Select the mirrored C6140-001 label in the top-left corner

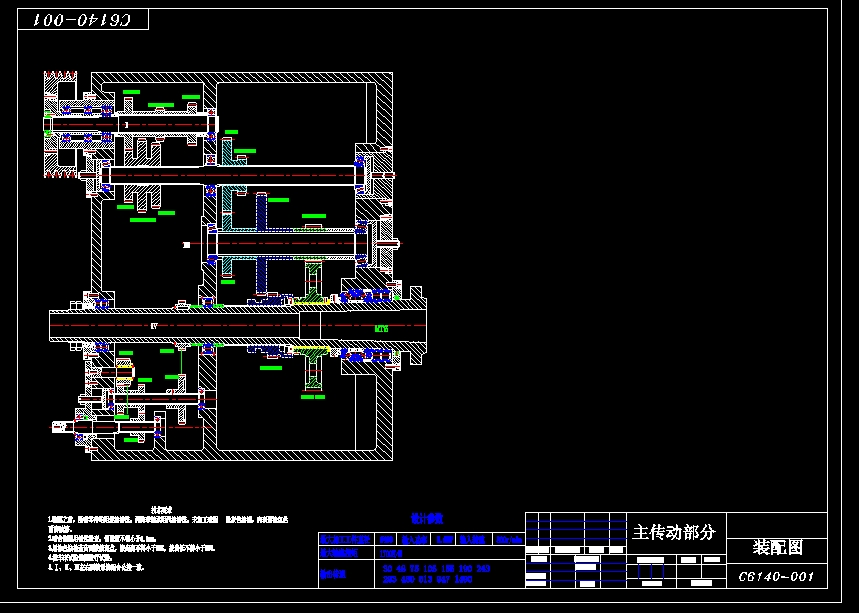pyautogui.click(x=82, y=20)
